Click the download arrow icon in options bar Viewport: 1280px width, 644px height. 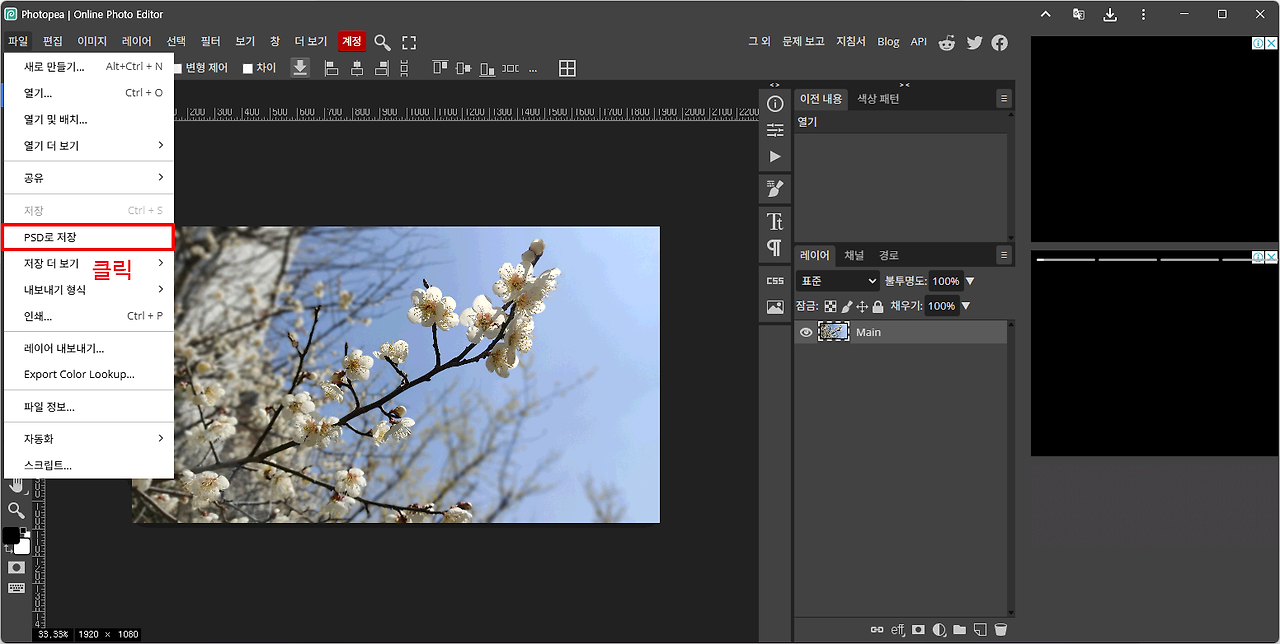coord(300,67)
